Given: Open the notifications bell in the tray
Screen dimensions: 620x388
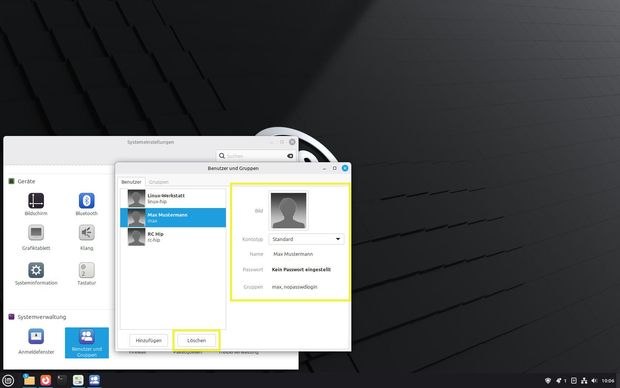Looking at the screenshot, I should click(559, 380).
